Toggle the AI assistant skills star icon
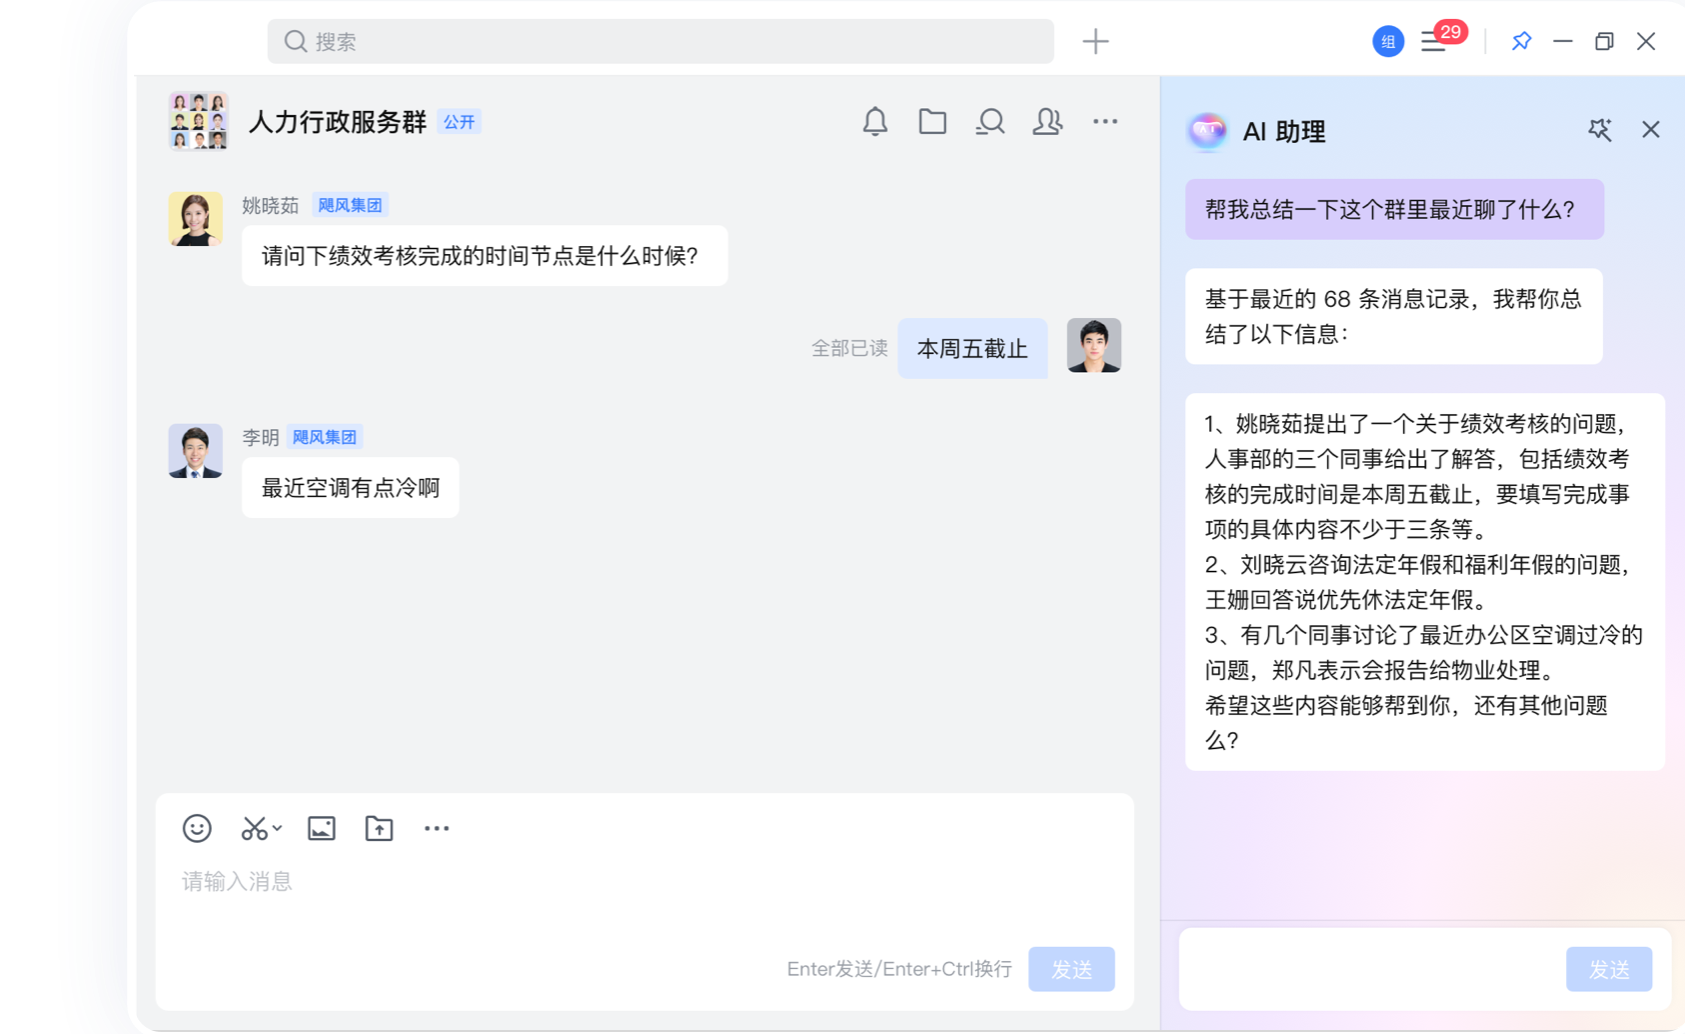The image size is (1685, 1034). point(1599,130)
